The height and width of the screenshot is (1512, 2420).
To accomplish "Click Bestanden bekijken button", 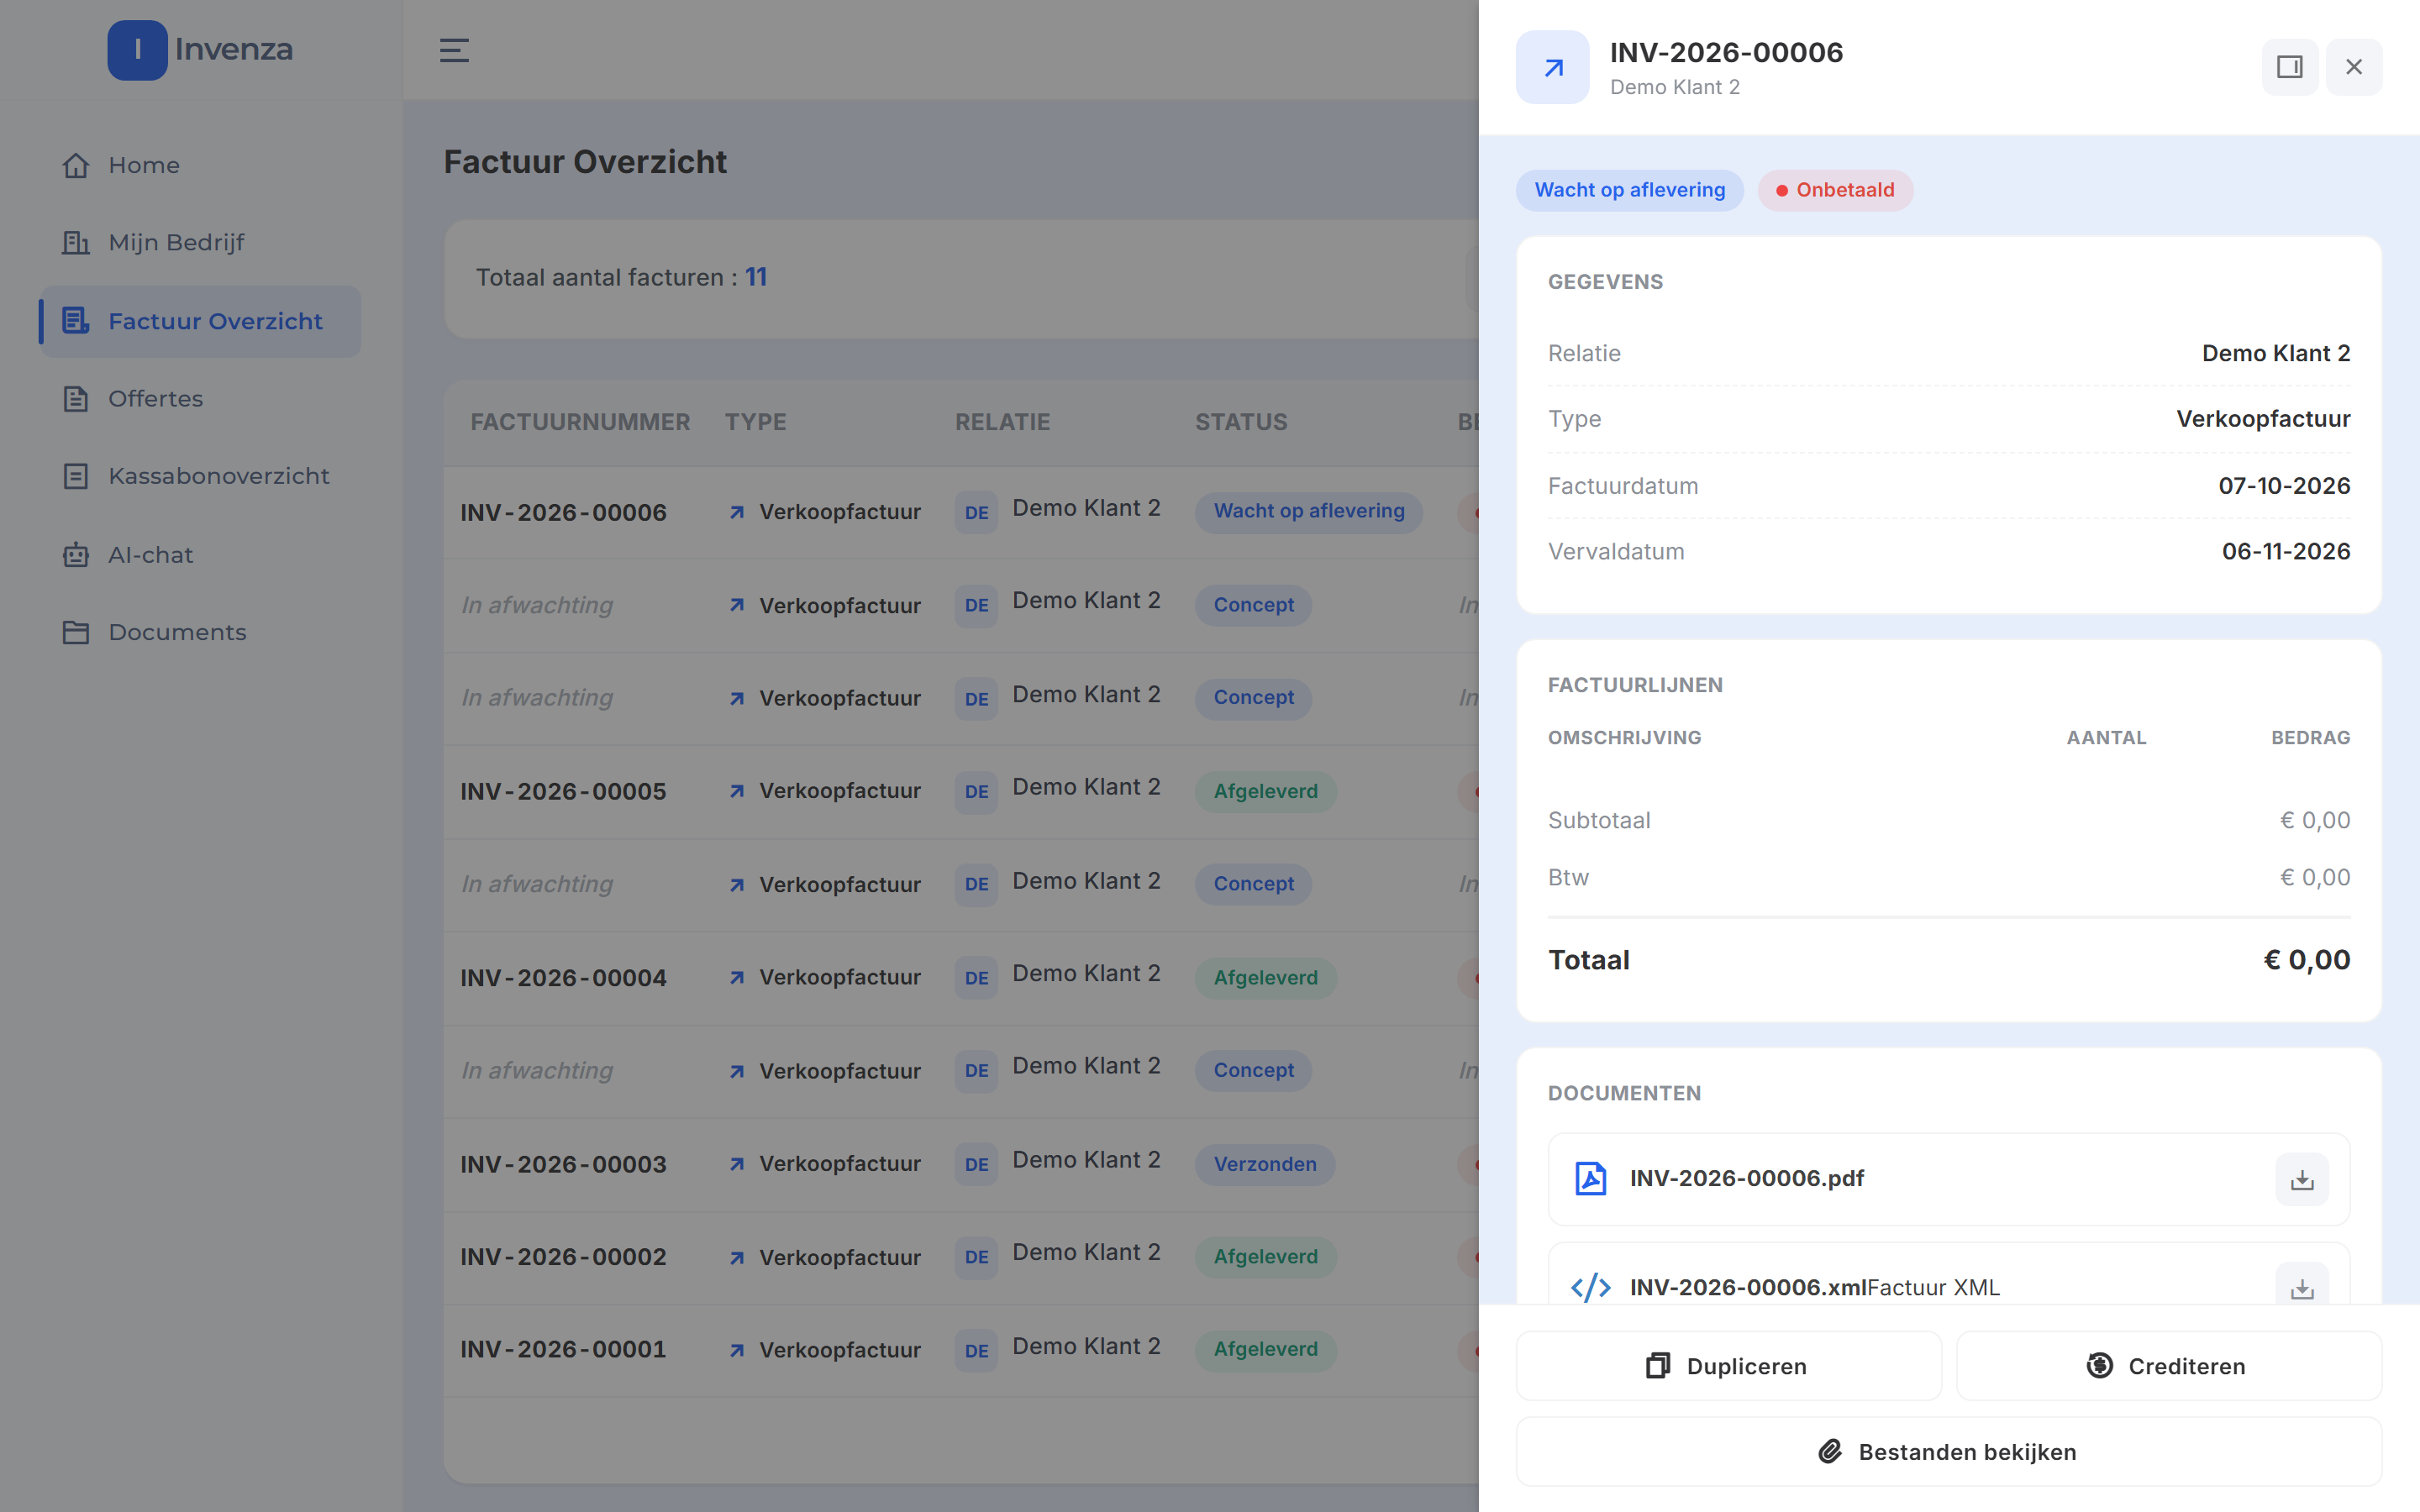I will [x=1949, y=1452].
